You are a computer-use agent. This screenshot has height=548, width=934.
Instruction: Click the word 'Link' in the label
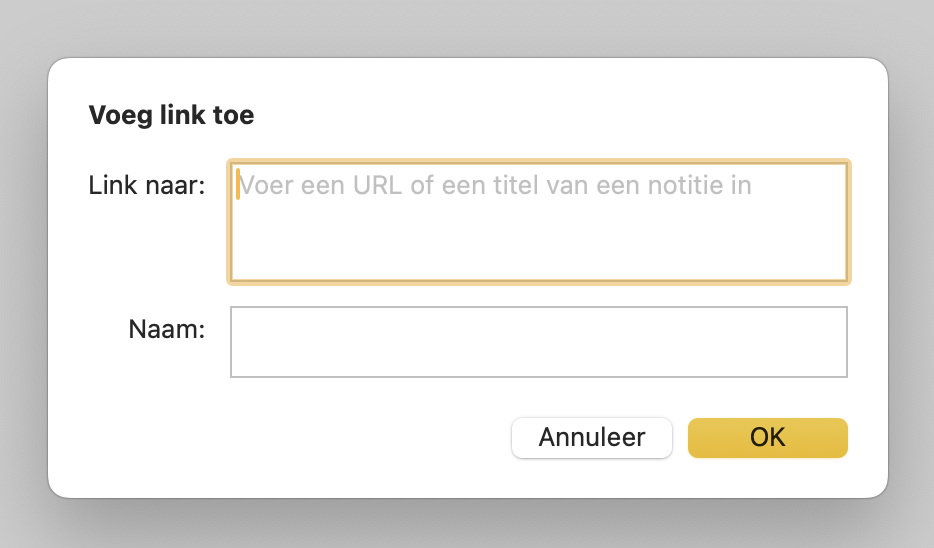click(110, 186)
